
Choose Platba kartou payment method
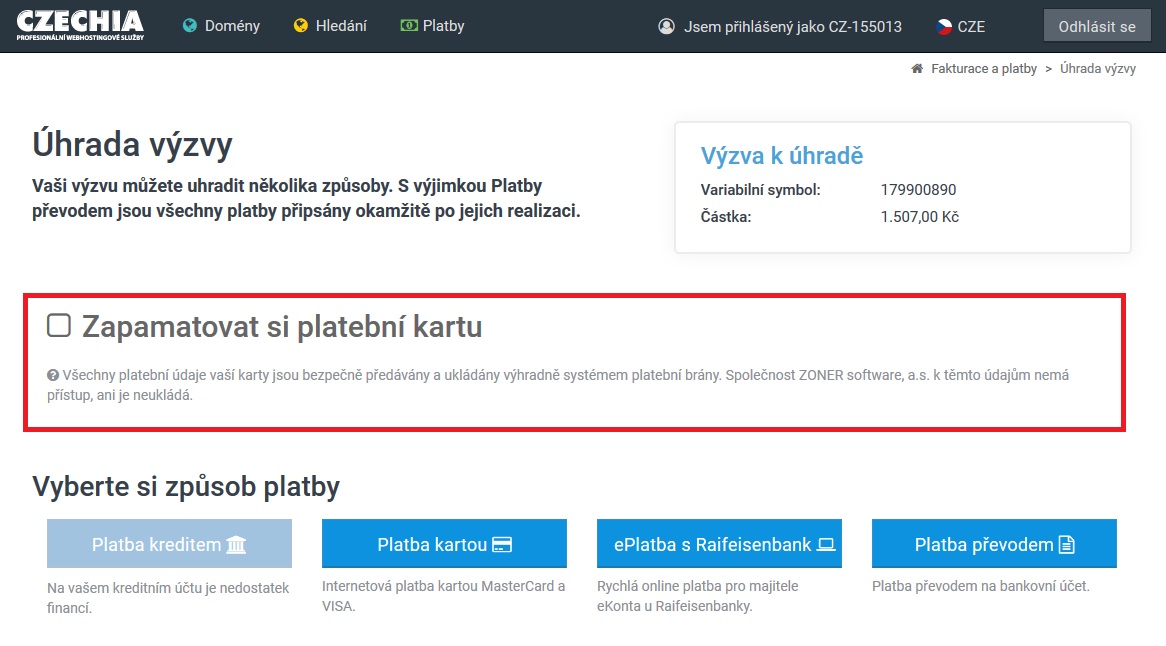[x=444, y=544]
